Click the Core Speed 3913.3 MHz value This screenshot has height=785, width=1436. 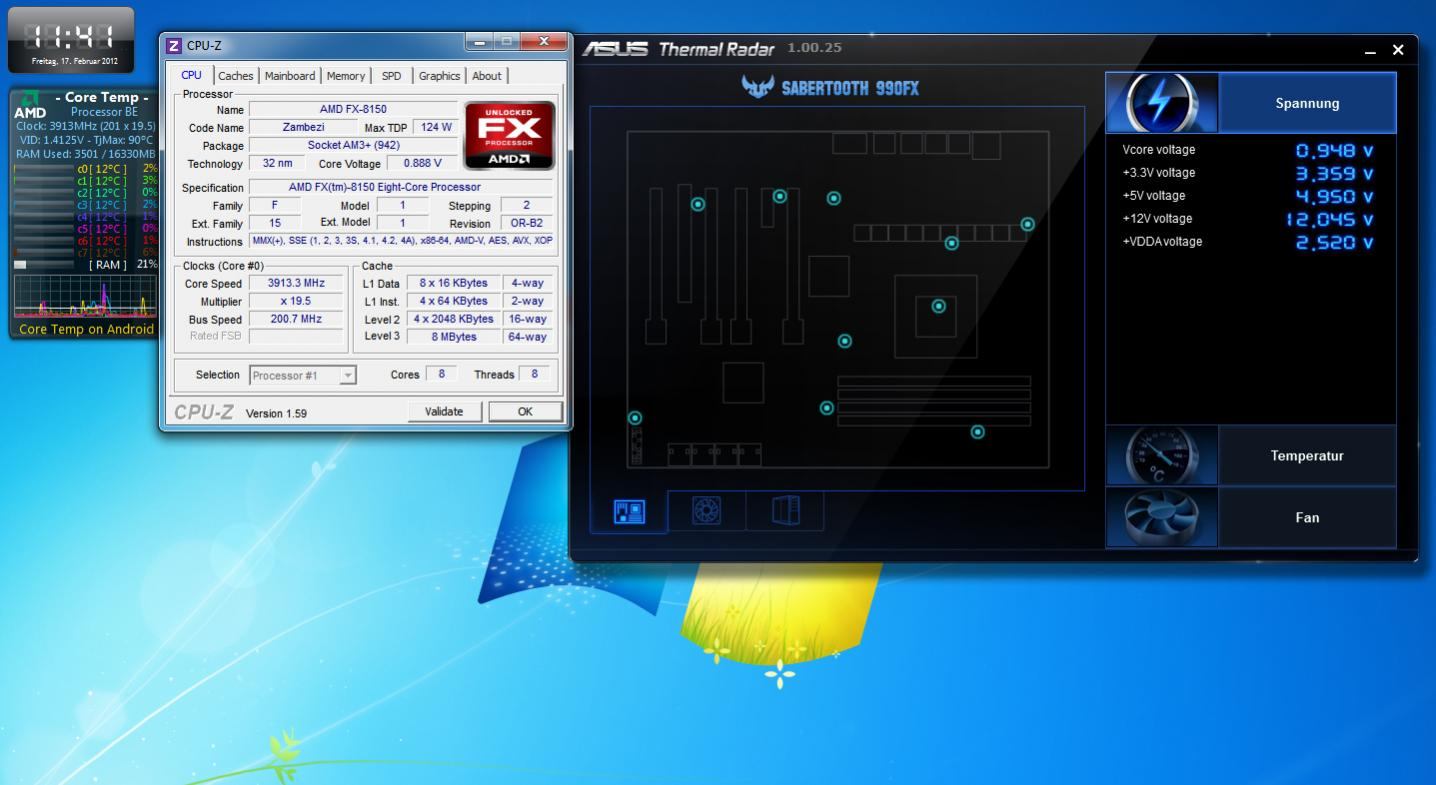(x=296, y=283)
